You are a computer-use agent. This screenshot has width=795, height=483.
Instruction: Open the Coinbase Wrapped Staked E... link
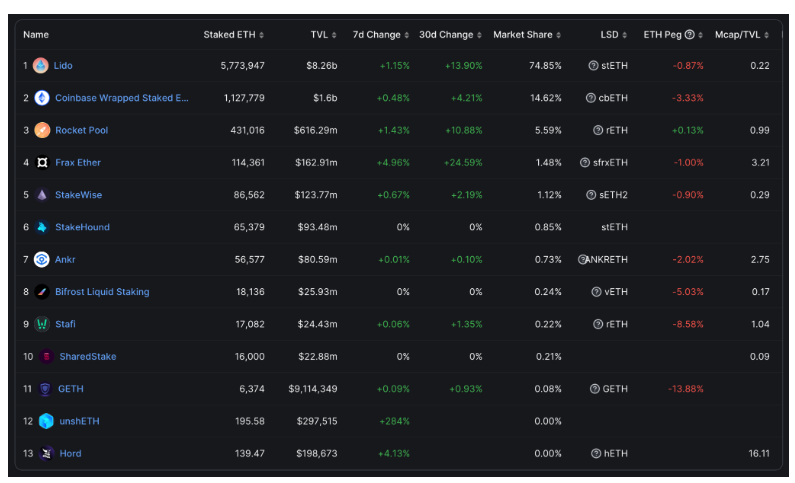(122, 98)
